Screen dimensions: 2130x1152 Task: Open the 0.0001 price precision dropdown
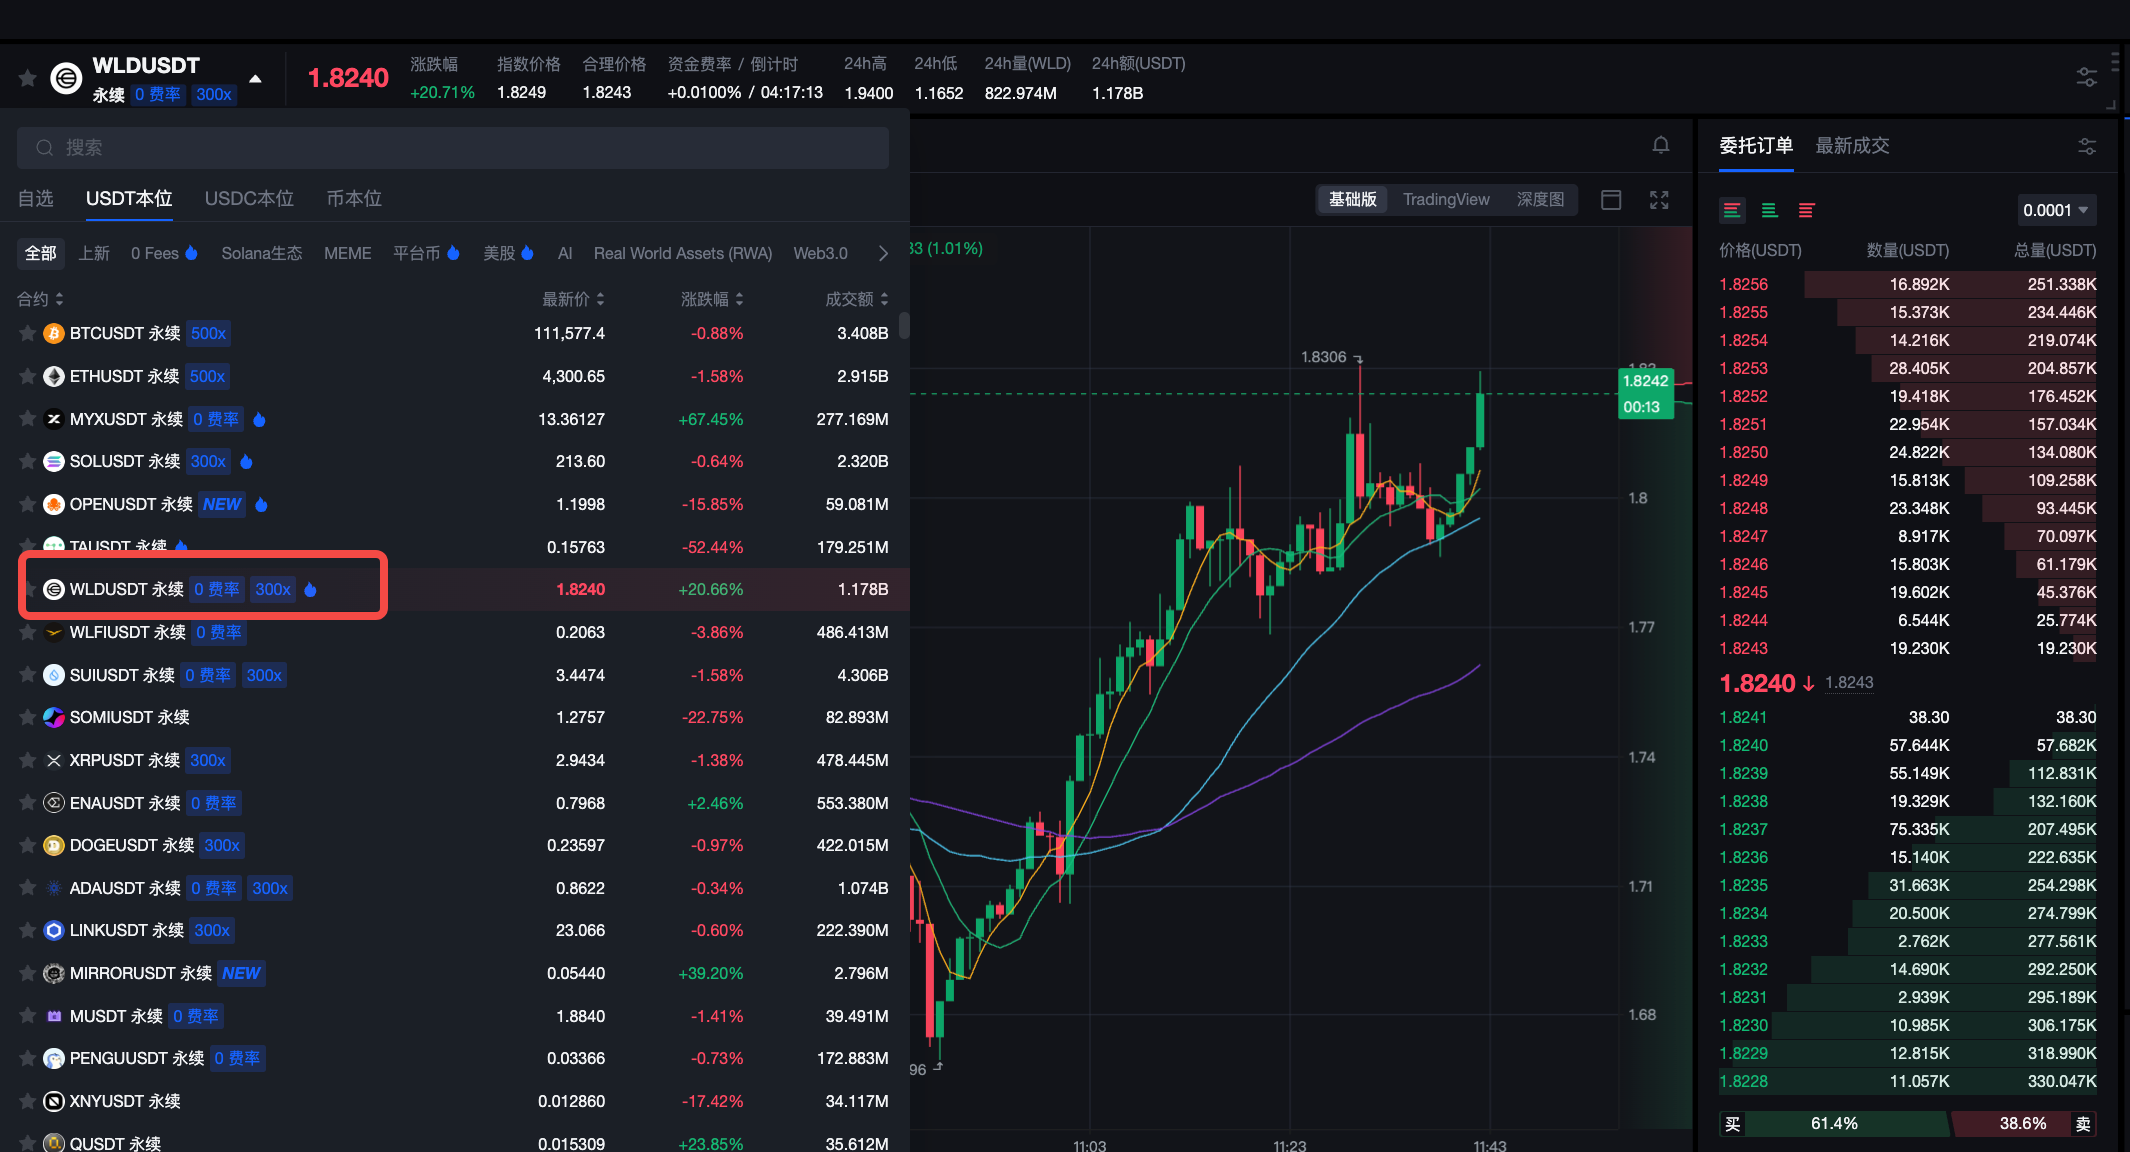[2056, 210]
